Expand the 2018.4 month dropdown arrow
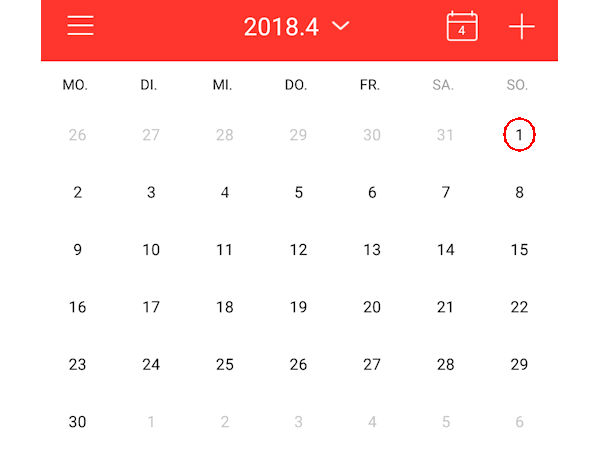 click(x=341, y=26)
